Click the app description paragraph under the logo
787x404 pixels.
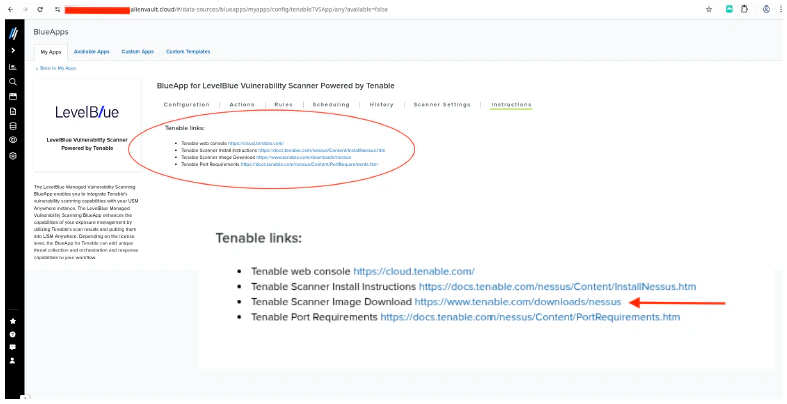click(86, 222)
